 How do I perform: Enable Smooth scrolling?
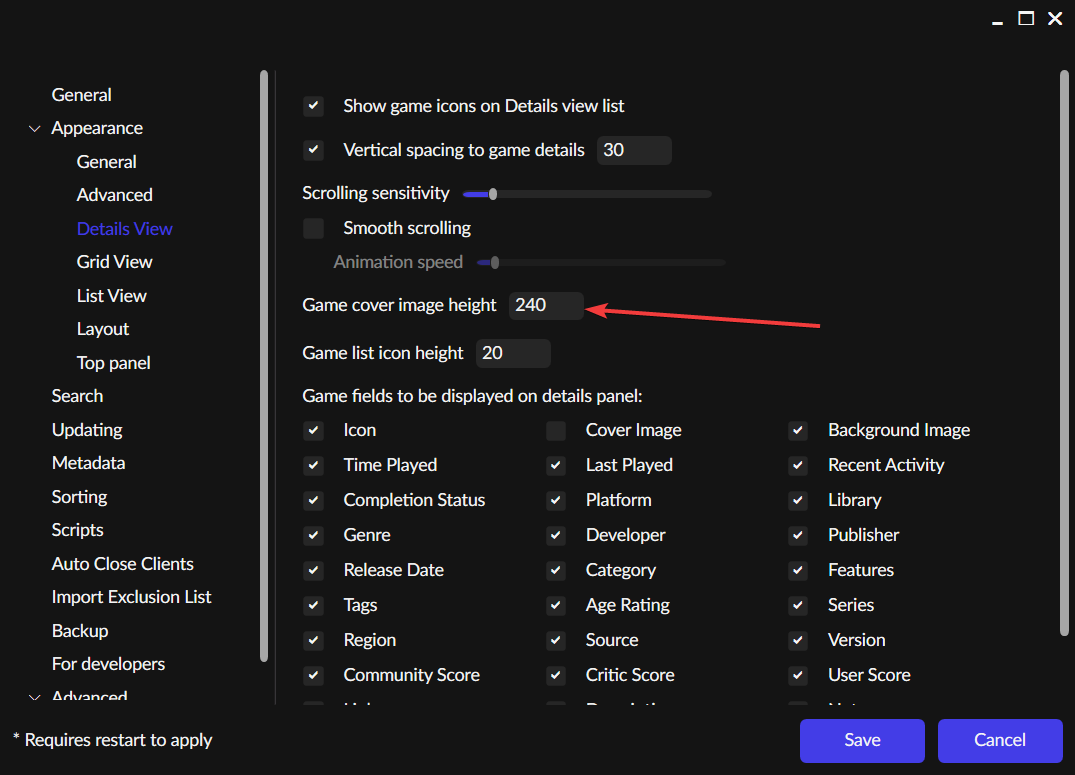[x=313, y=228]
